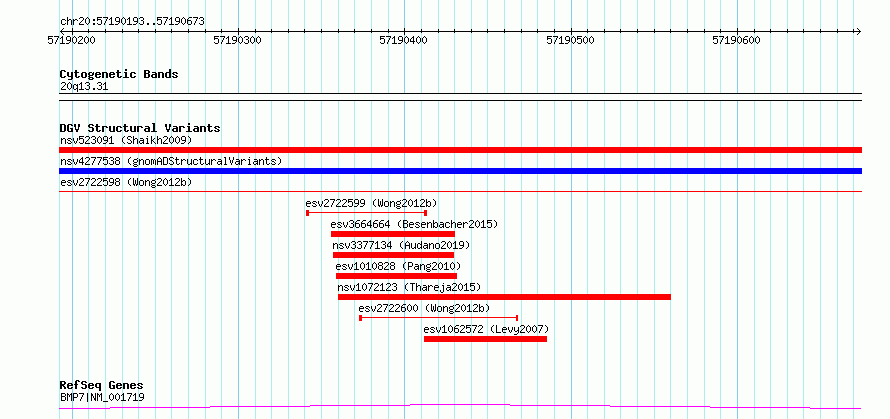Image resolution: width=890 pixels, height=419 pixels.
Task: Select the esv3664664 red variant bar
Action: point(393,234)
